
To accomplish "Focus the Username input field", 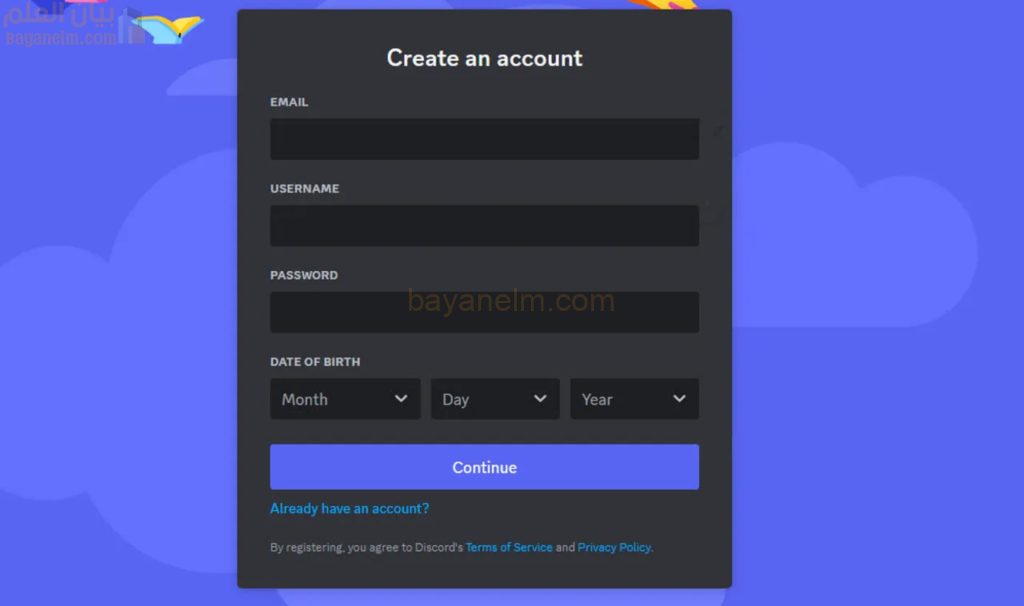I will point(485,226).
